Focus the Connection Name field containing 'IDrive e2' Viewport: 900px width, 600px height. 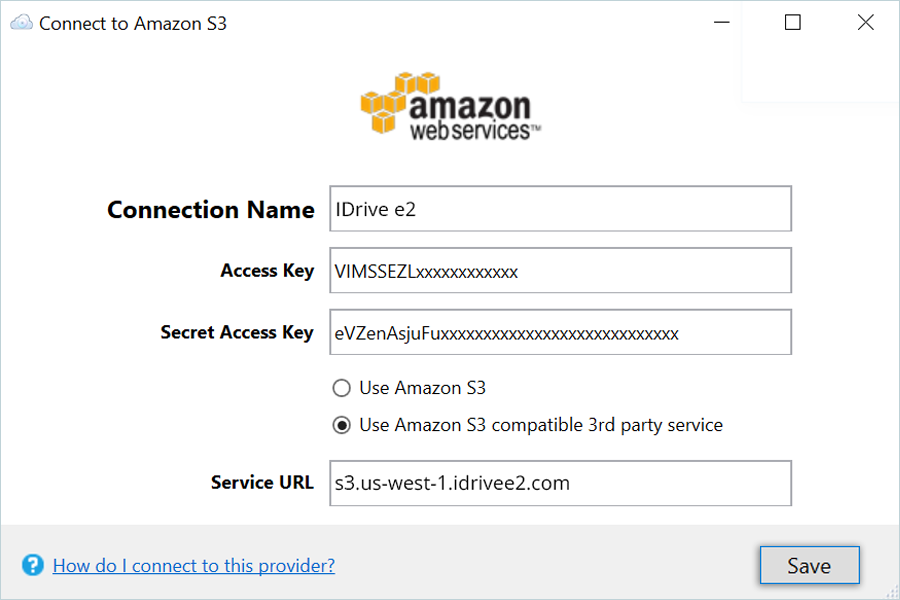(560, 209)
